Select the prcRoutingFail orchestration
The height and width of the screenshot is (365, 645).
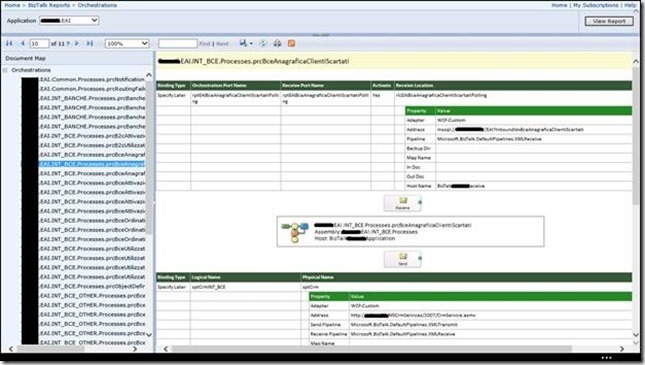pyautogui.click(x=92, y=88)
